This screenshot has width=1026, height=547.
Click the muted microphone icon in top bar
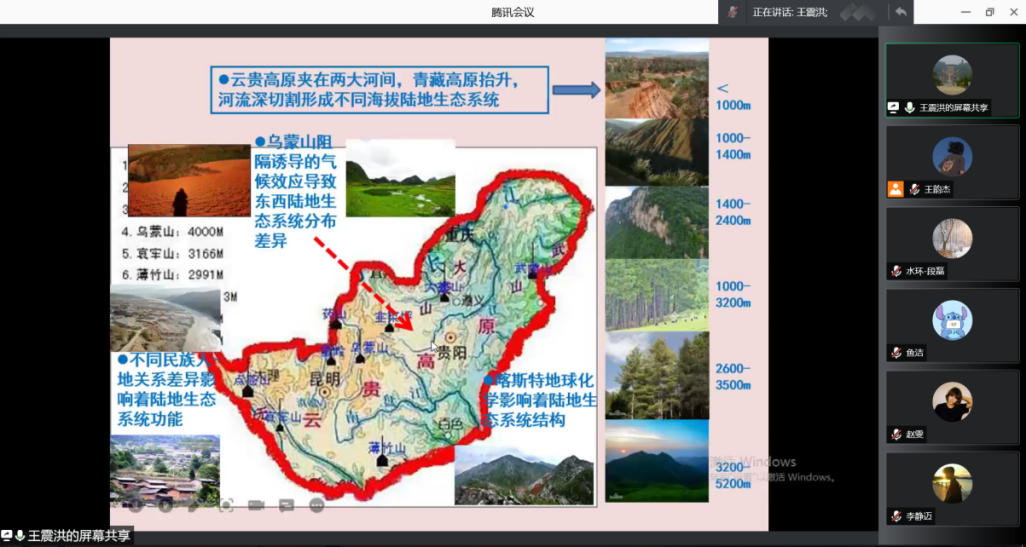[734, 12]
